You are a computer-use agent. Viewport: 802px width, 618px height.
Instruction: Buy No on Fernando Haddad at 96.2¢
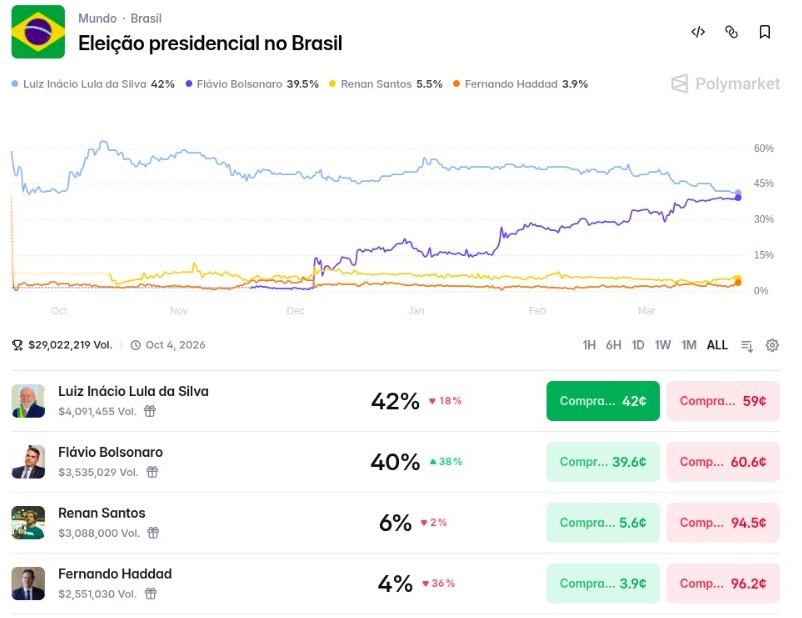(723, 584)
